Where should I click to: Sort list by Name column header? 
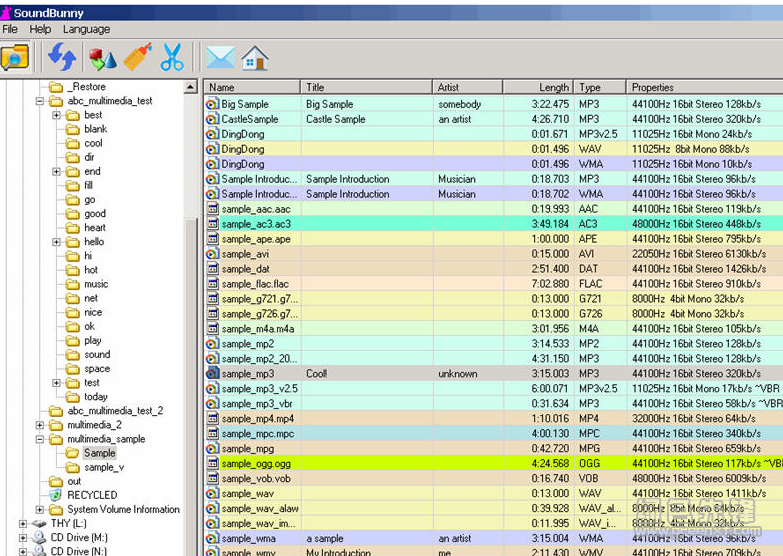(252, 87)
